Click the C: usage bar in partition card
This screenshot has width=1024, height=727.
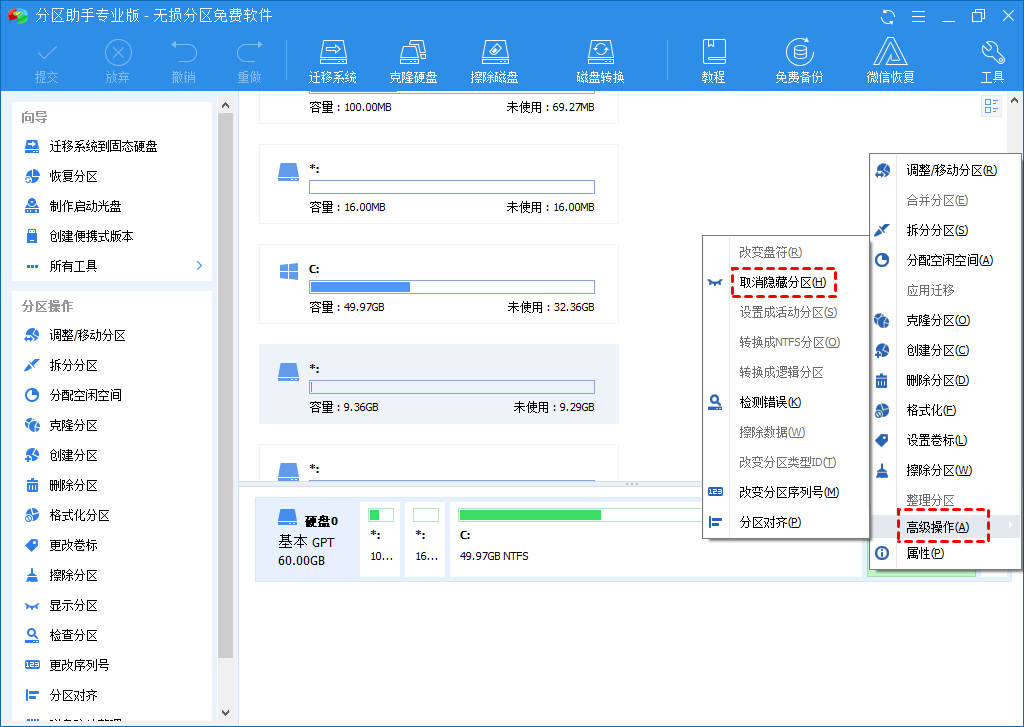click(x=451, y=287)
